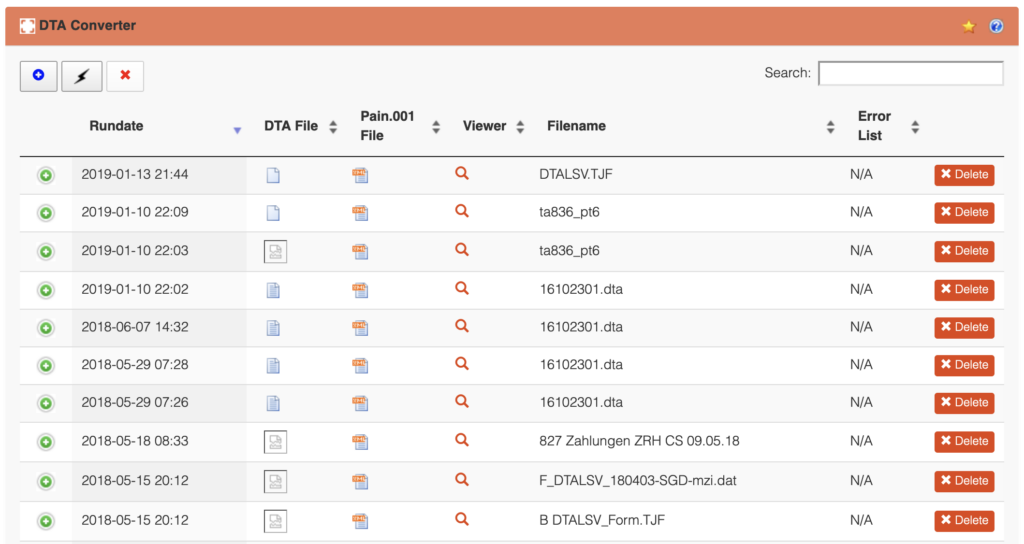Click the gold star favorite icon
This screenshot has height=544, width=1024.
coord(968,26)
